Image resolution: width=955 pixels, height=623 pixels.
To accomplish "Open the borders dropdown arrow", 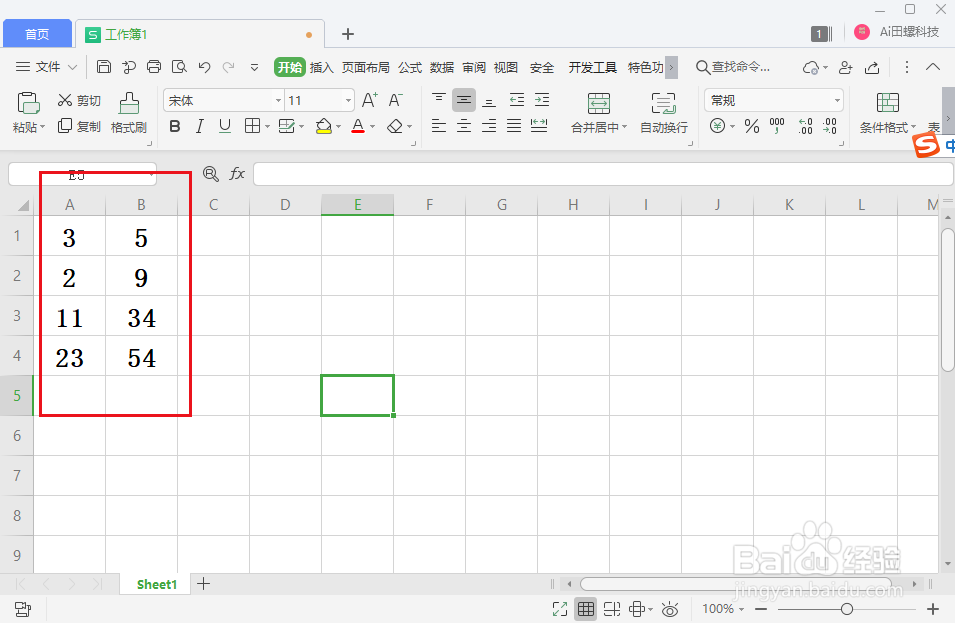I will point(267,127).
